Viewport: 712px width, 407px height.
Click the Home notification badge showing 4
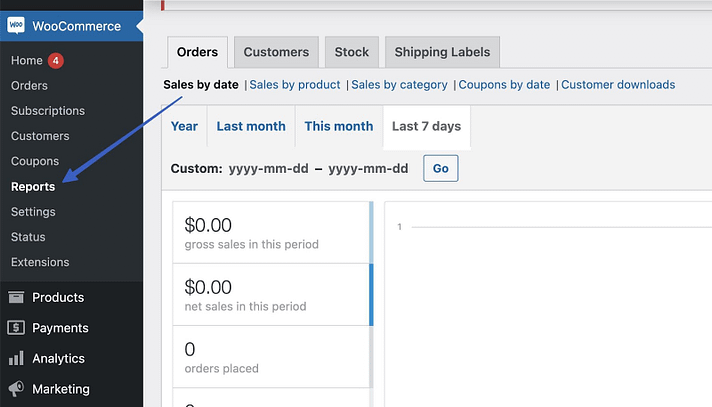56,61
